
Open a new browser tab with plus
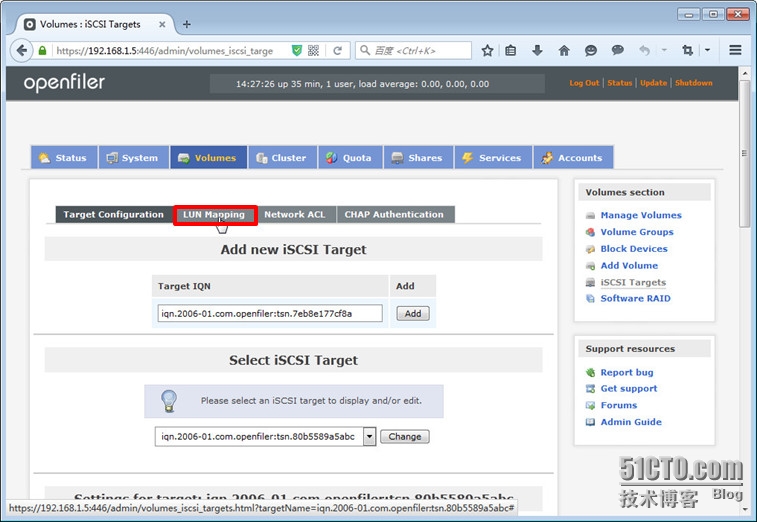(x=187, y=24)
